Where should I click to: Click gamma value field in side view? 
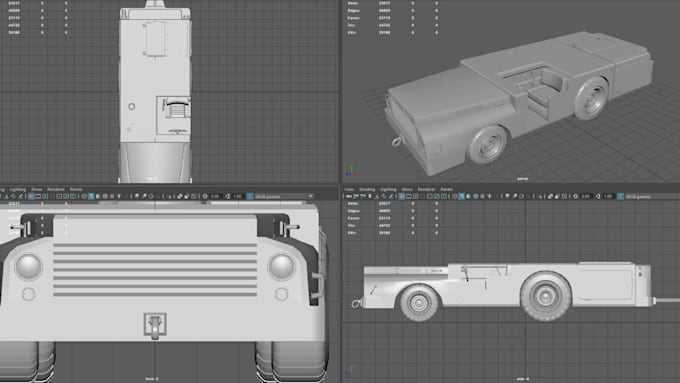(608, 196)
